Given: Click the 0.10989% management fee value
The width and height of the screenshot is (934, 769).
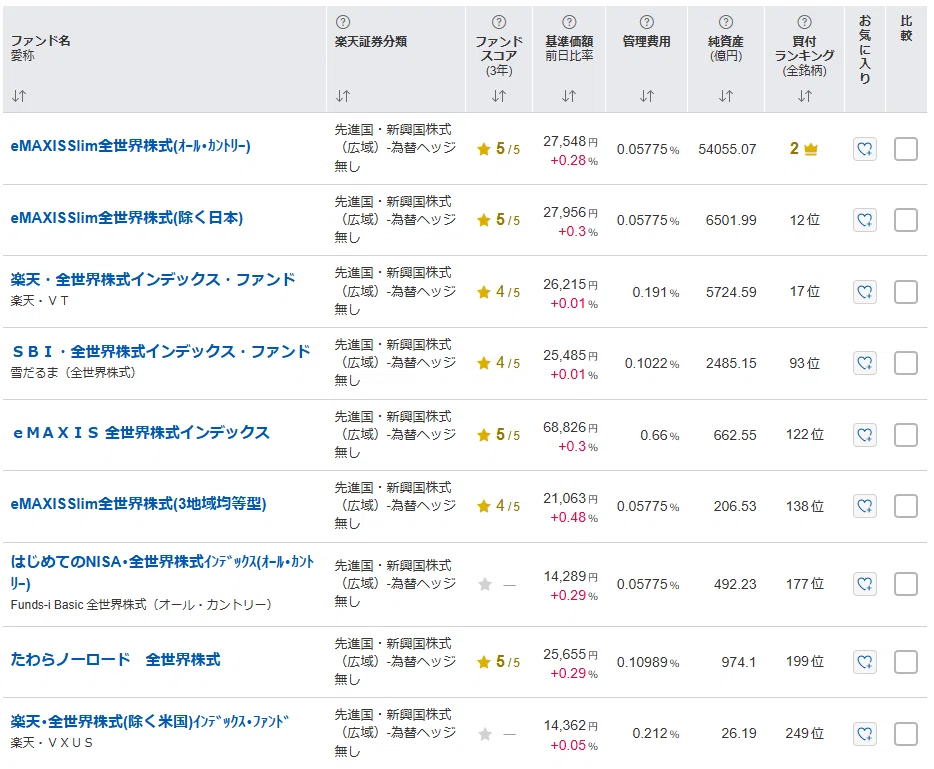Looking at the screenshot, I should pos(648,662).
